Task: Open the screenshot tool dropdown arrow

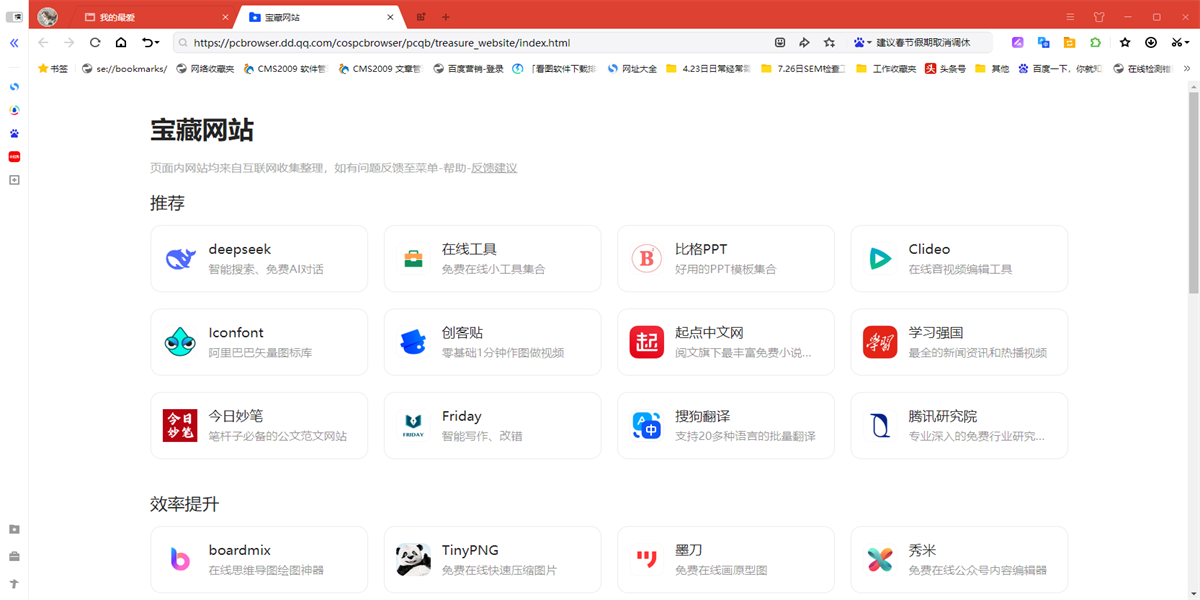Action: (1188, 43)
